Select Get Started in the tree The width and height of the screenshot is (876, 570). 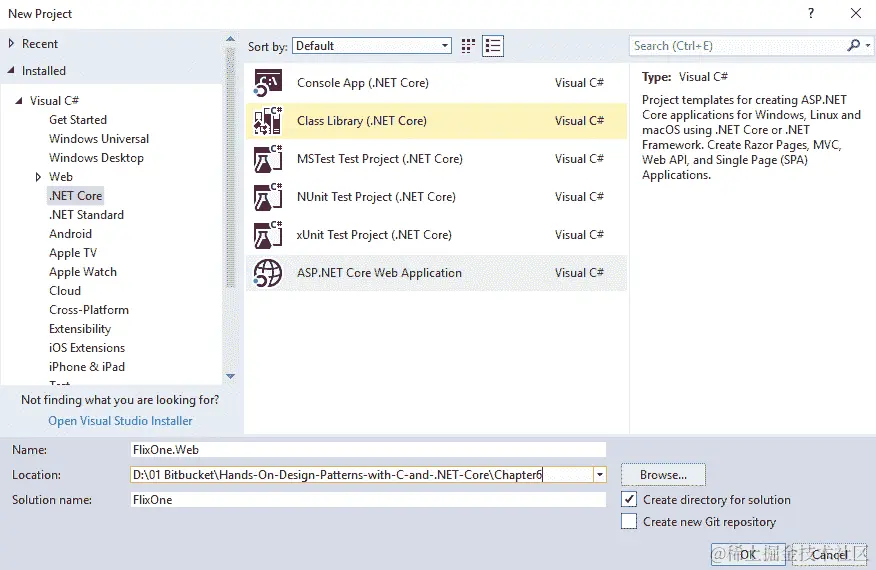pos(78,120)
